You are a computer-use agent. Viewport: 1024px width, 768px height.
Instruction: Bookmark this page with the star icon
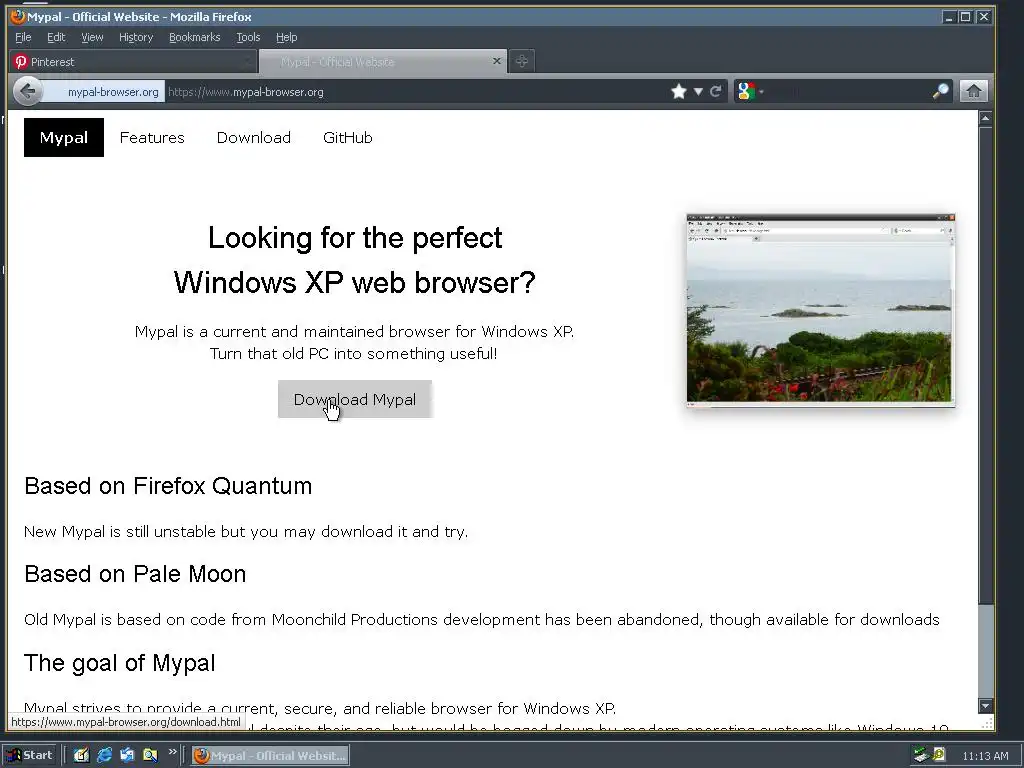coord(679,91)
